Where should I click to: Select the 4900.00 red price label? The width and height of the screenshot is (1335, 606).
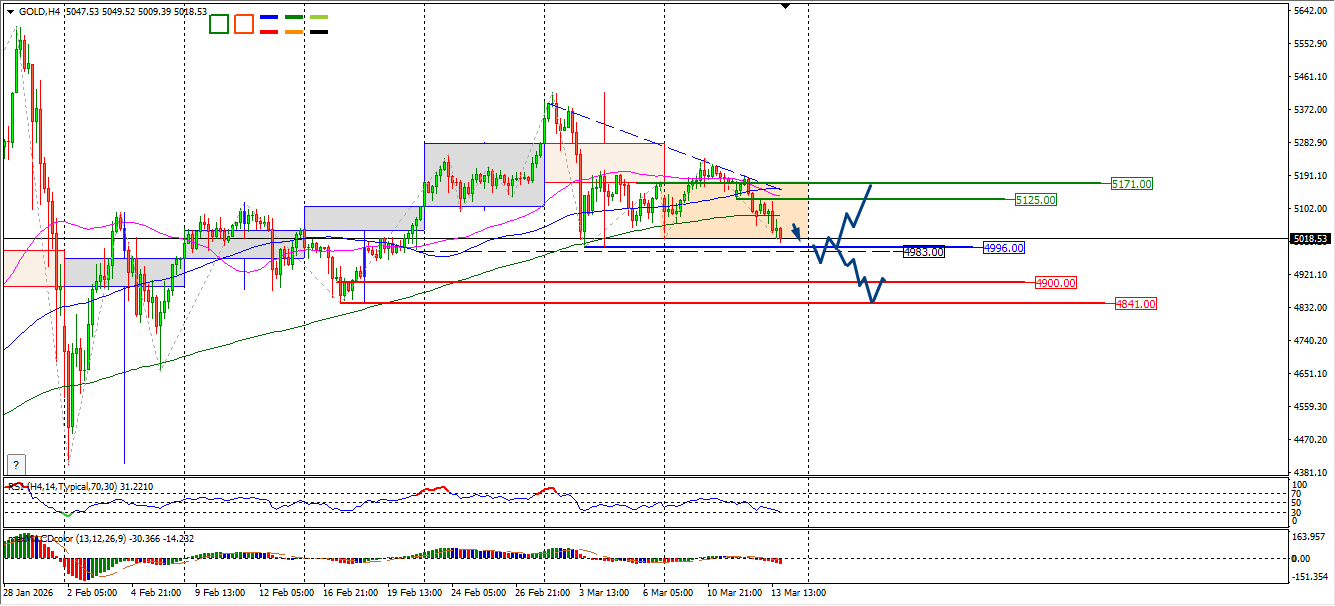click(x=1056, y=283)
